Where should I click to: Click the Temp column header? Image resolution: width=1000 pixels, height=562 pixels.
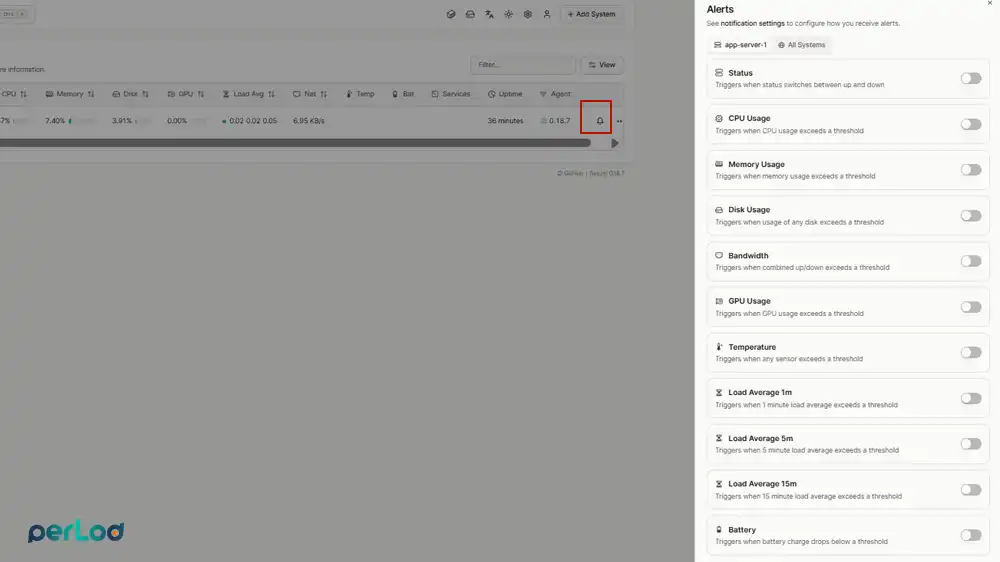point(360,94)
